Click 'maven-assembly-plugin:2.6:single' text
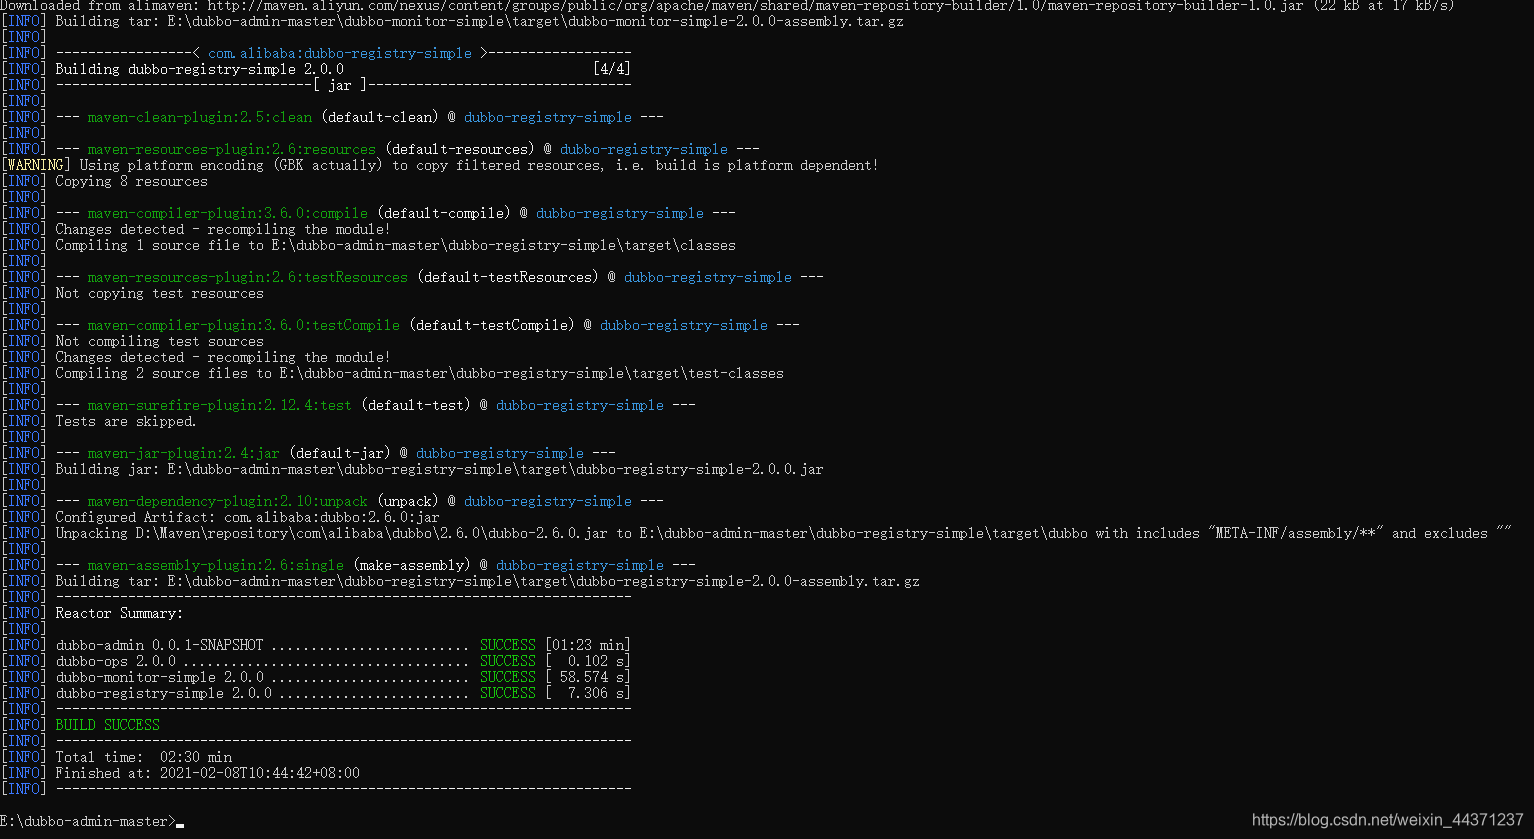This screenshot has height=839, width=1534. coord(215,565)
